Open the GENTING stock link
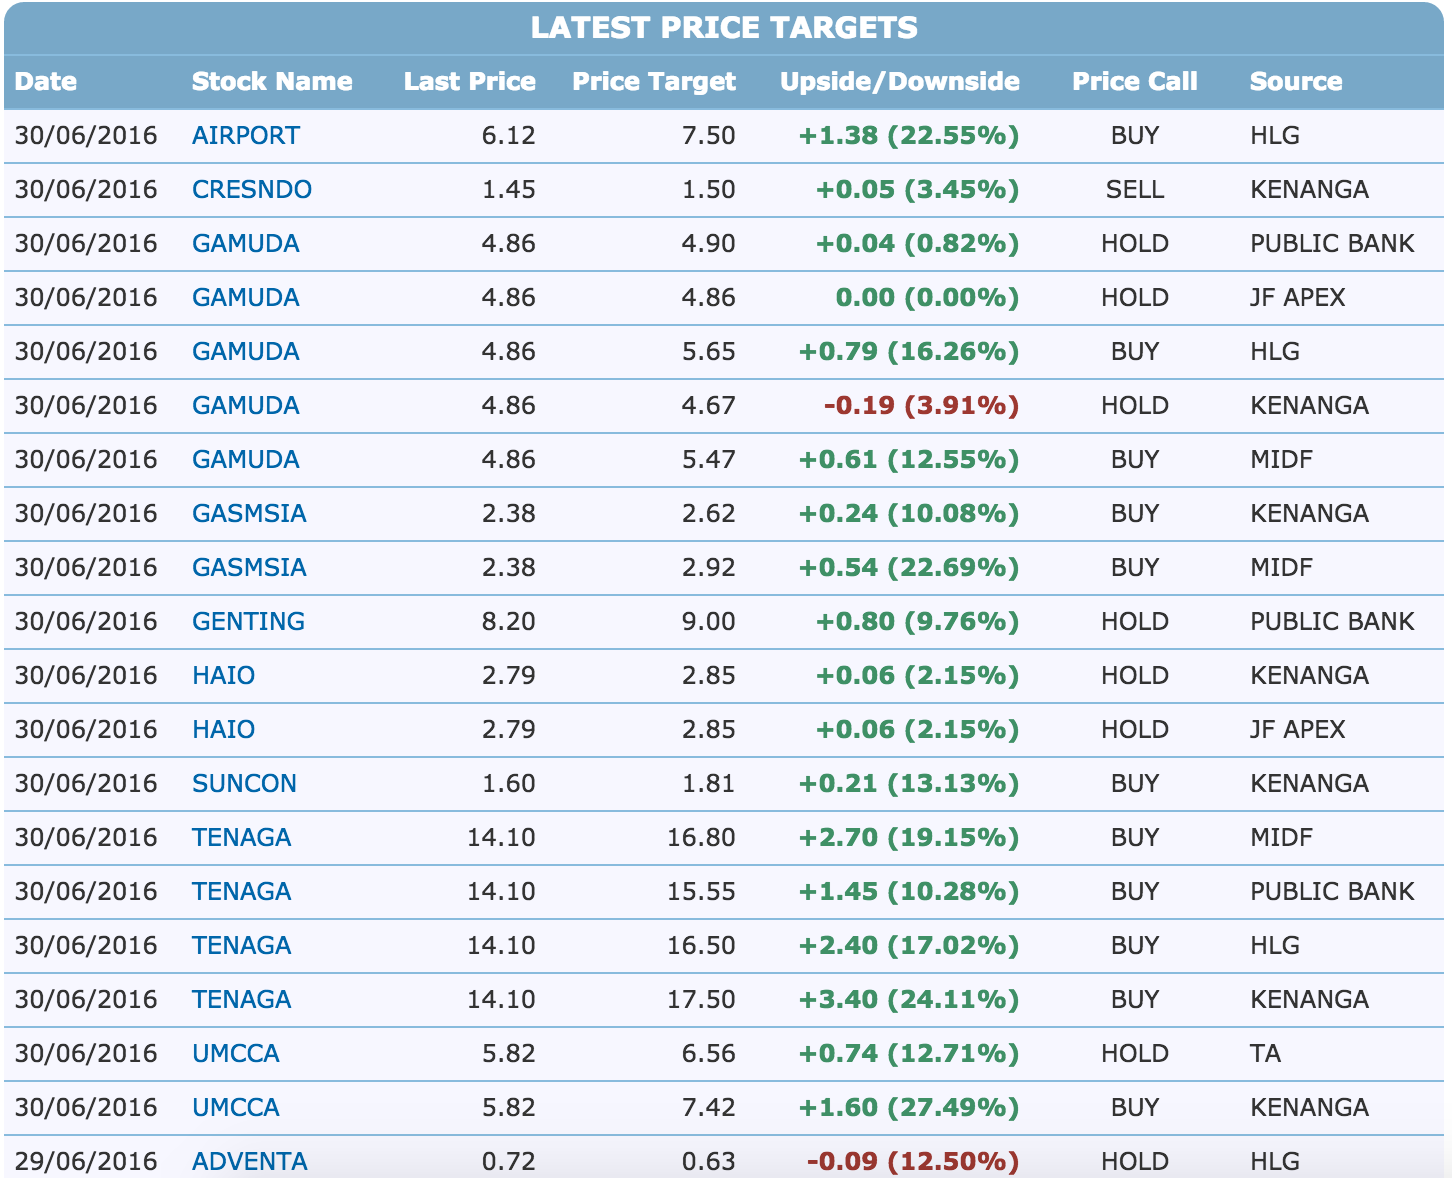This screenshot has width=1452, height=1178. pyautogui.click(x=248, y=622)
